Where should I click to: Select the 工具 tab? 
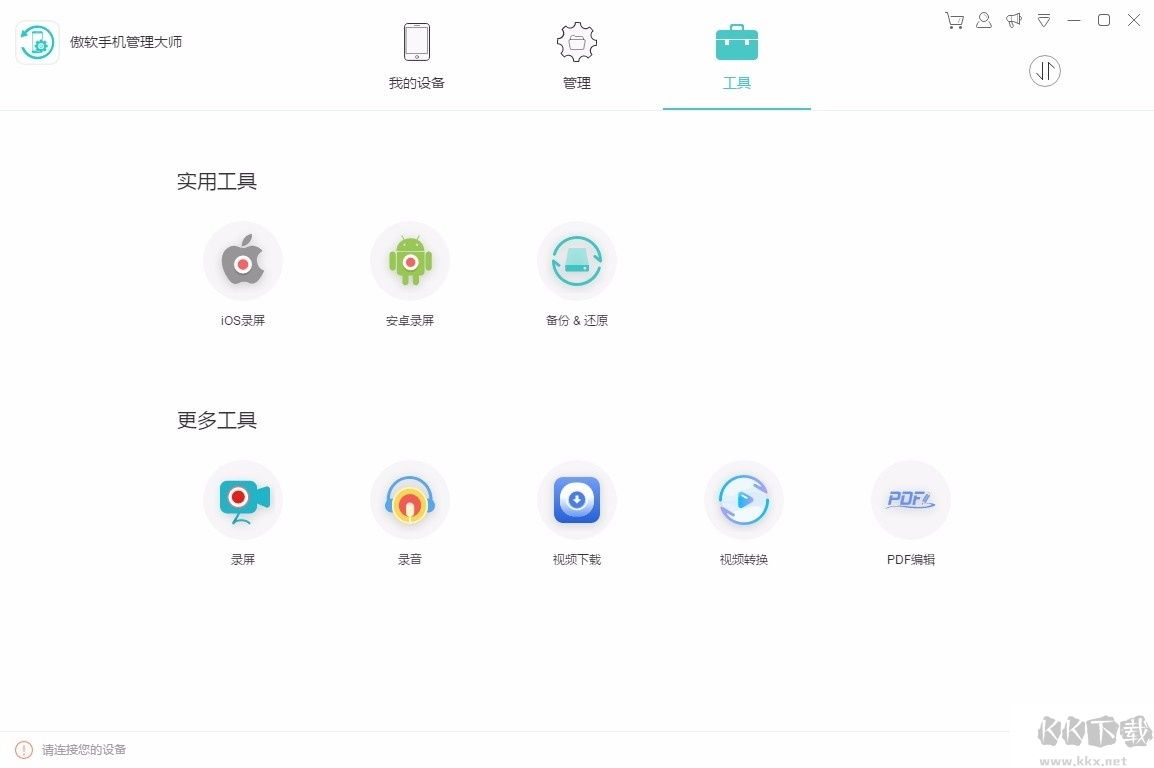[737, 56]
